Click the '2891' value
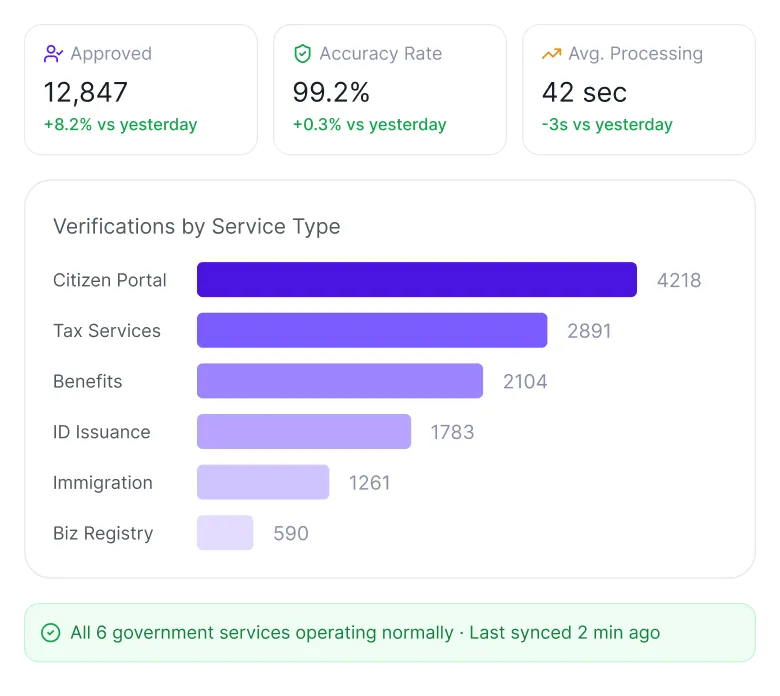 tap(589, 331)
